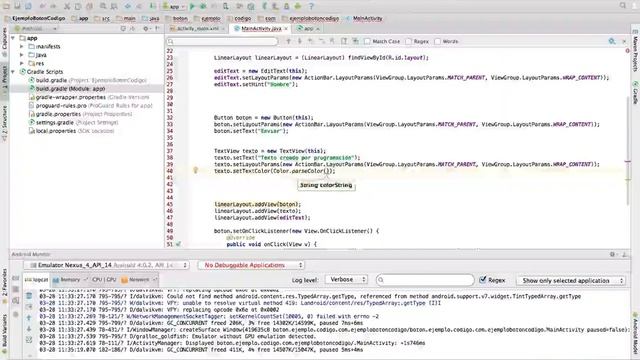
Task: Click the find bar previous-occurrence arrow
Action: pos(289,41)
